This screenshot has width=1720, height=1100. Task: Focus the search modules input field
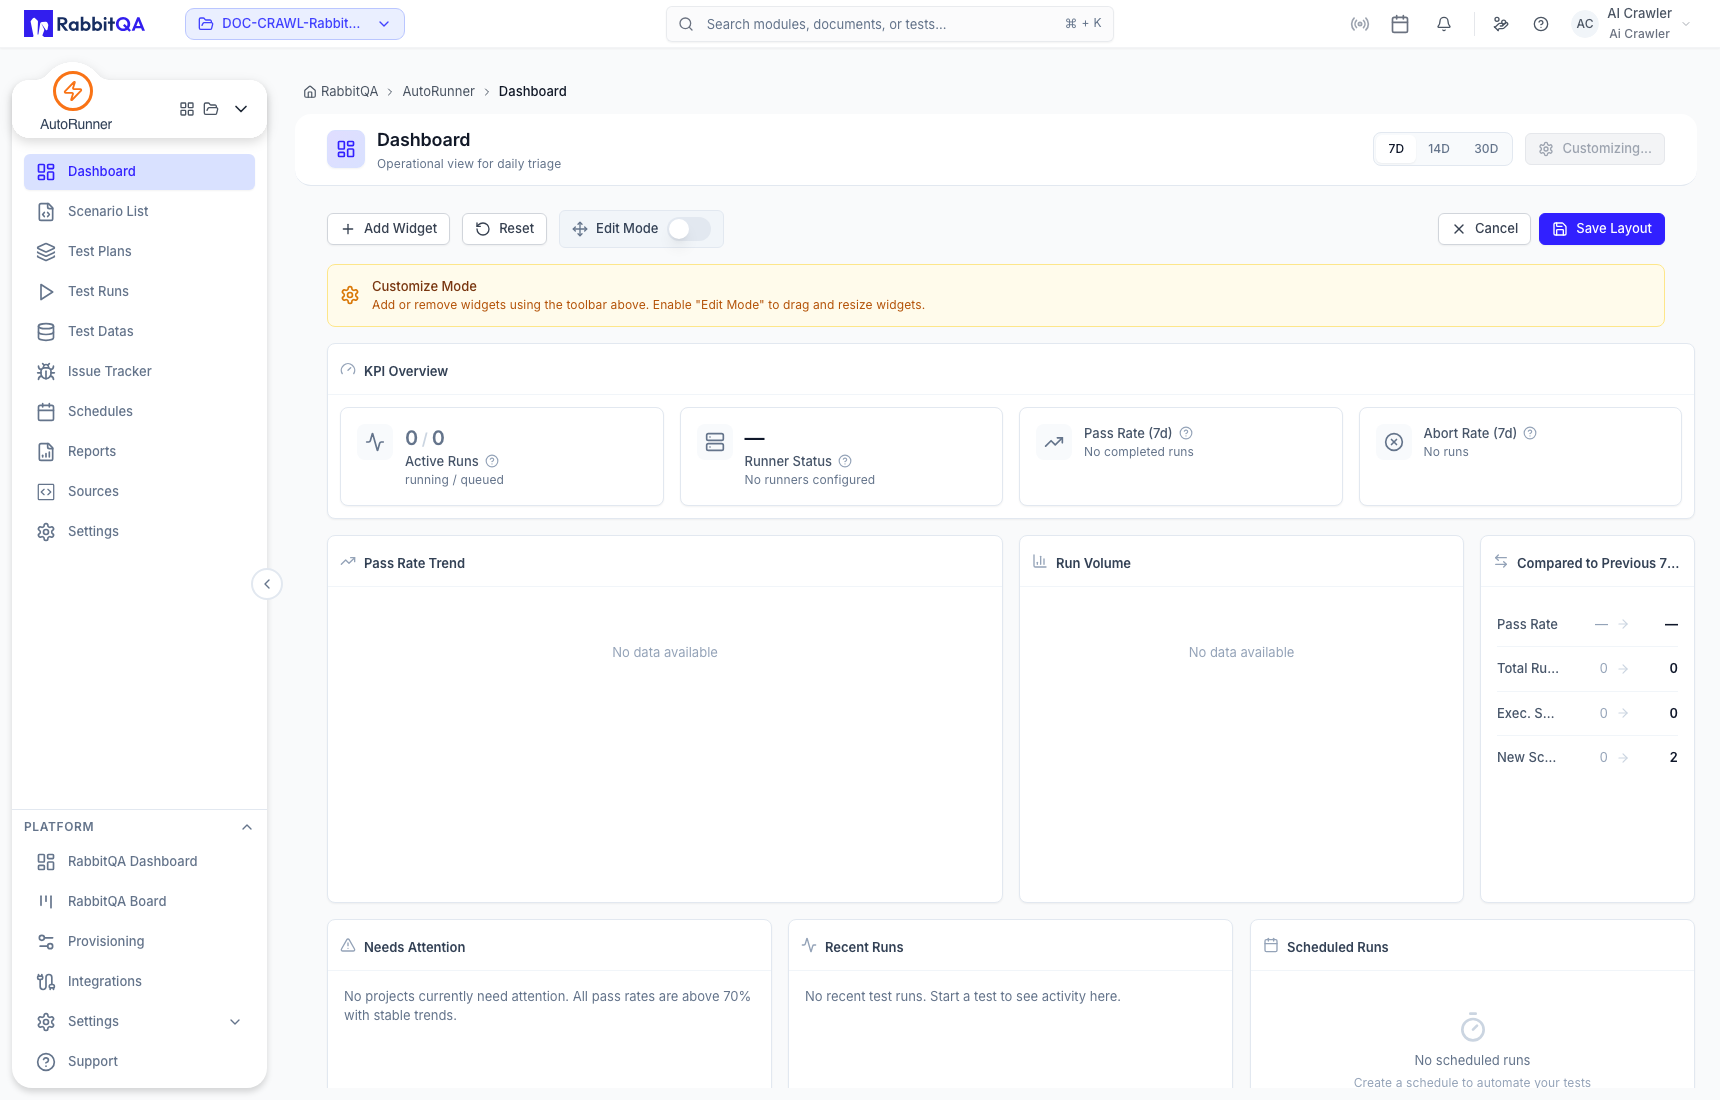[890, 24]
